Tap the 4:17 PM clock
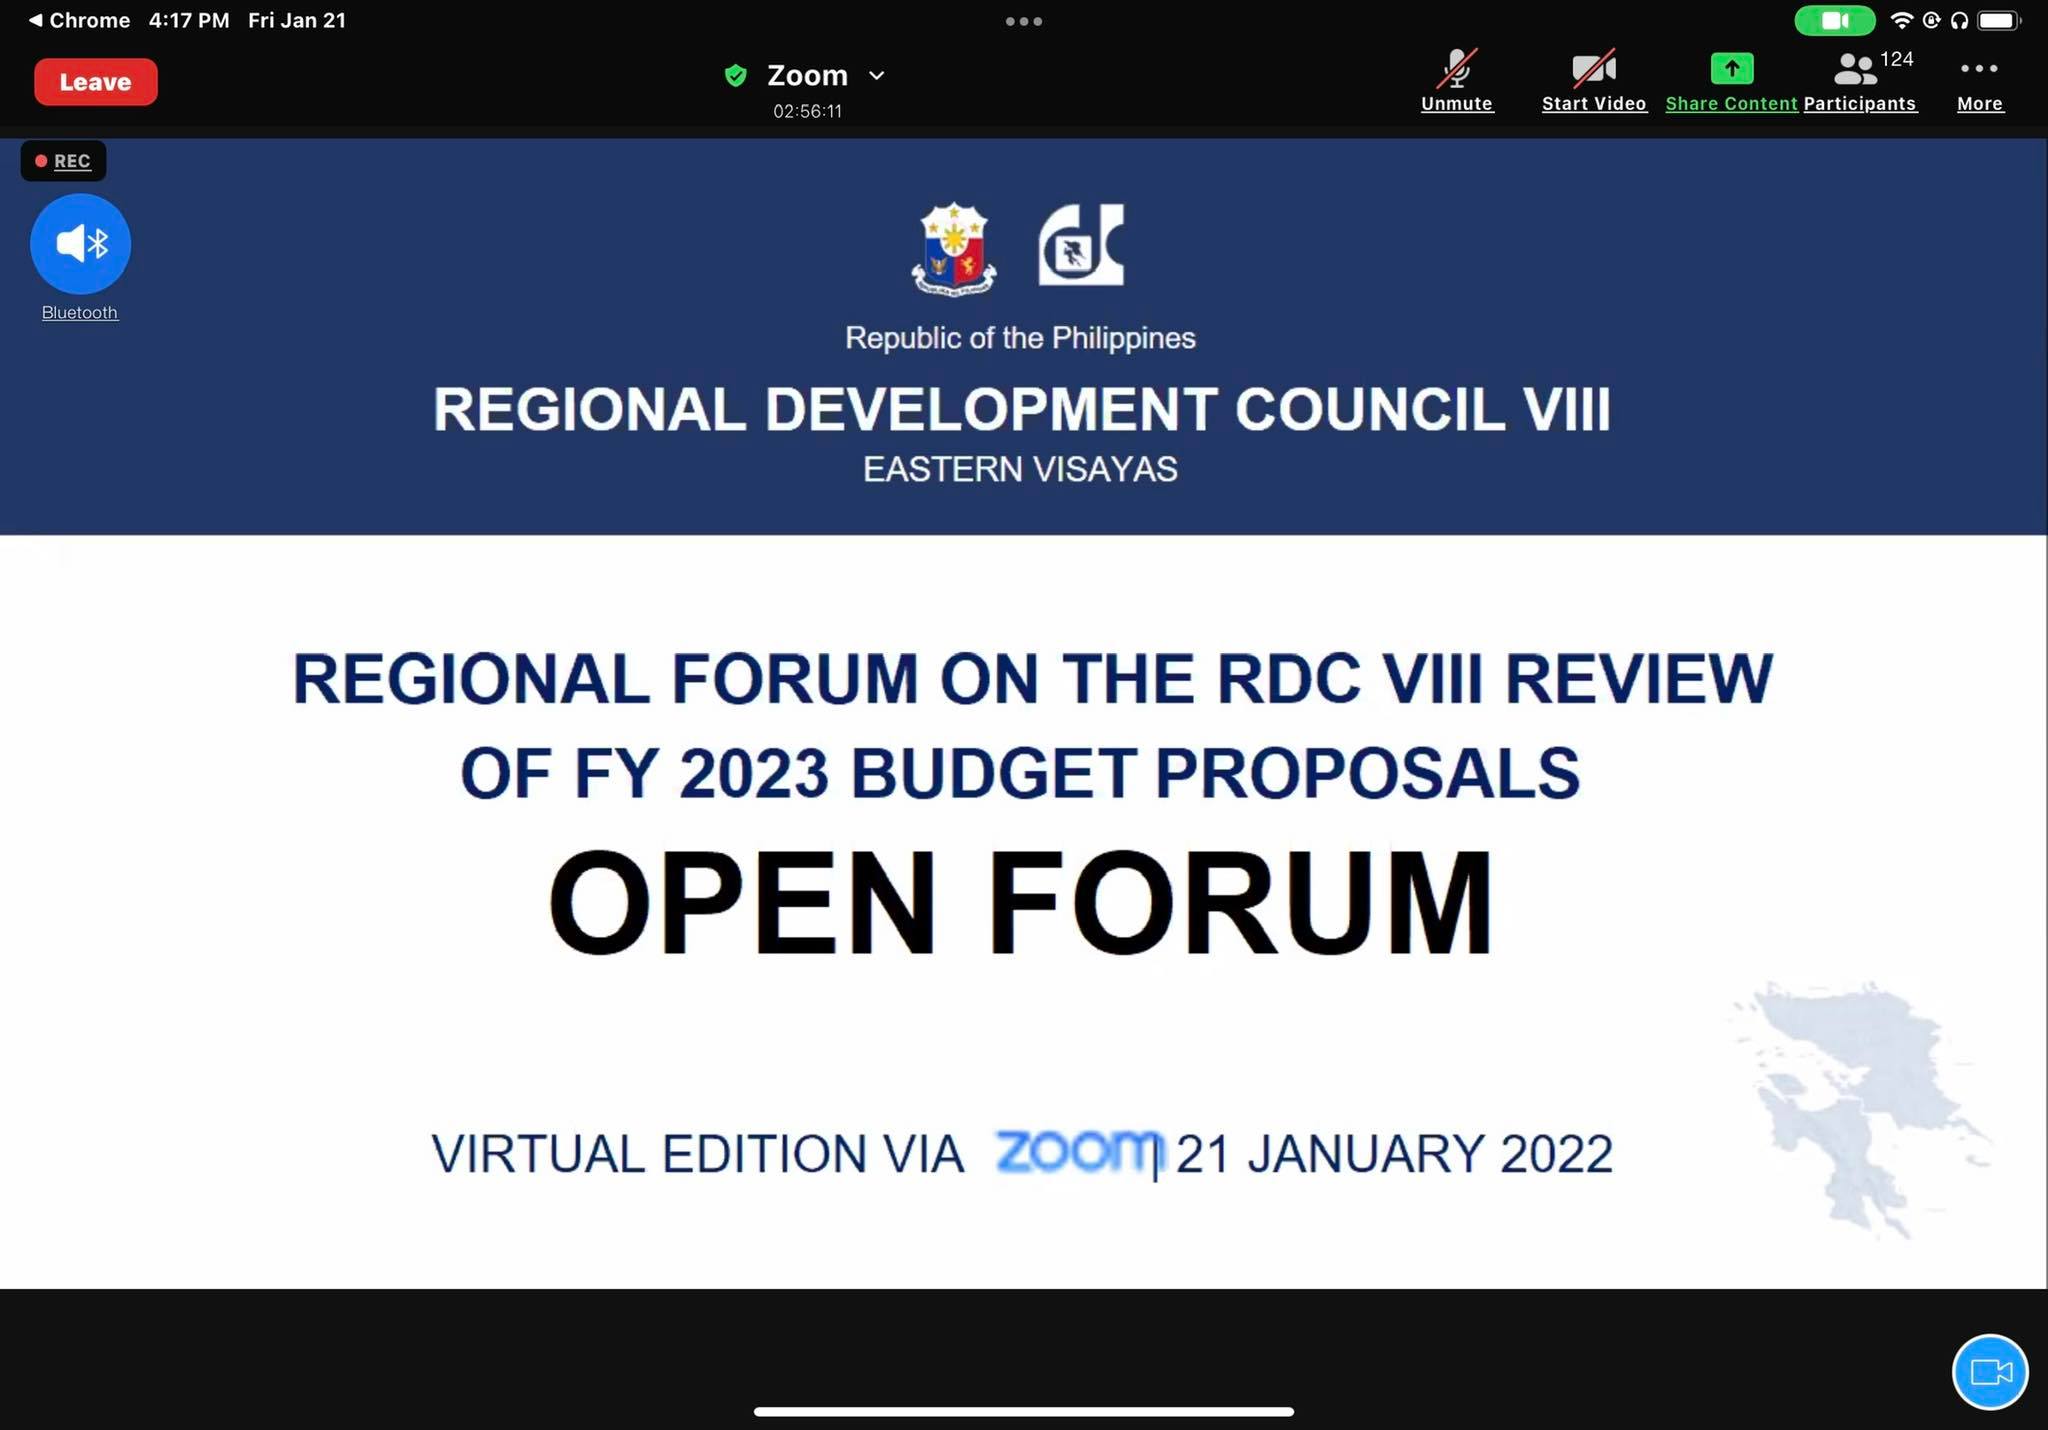Screen dimensions: 2048x1430 (x=189, y=20)
